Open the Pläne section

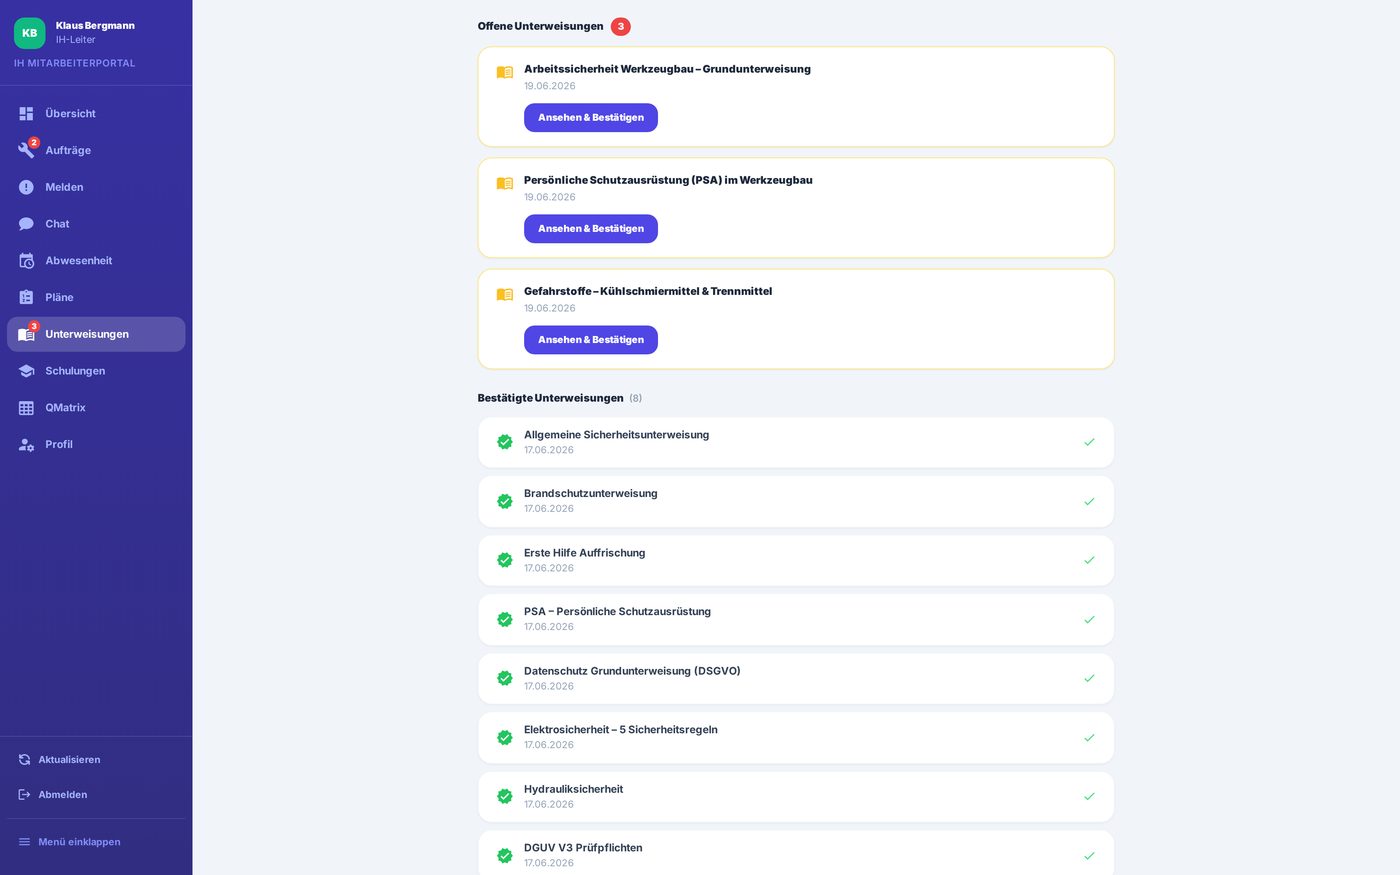tap(96, 297)
